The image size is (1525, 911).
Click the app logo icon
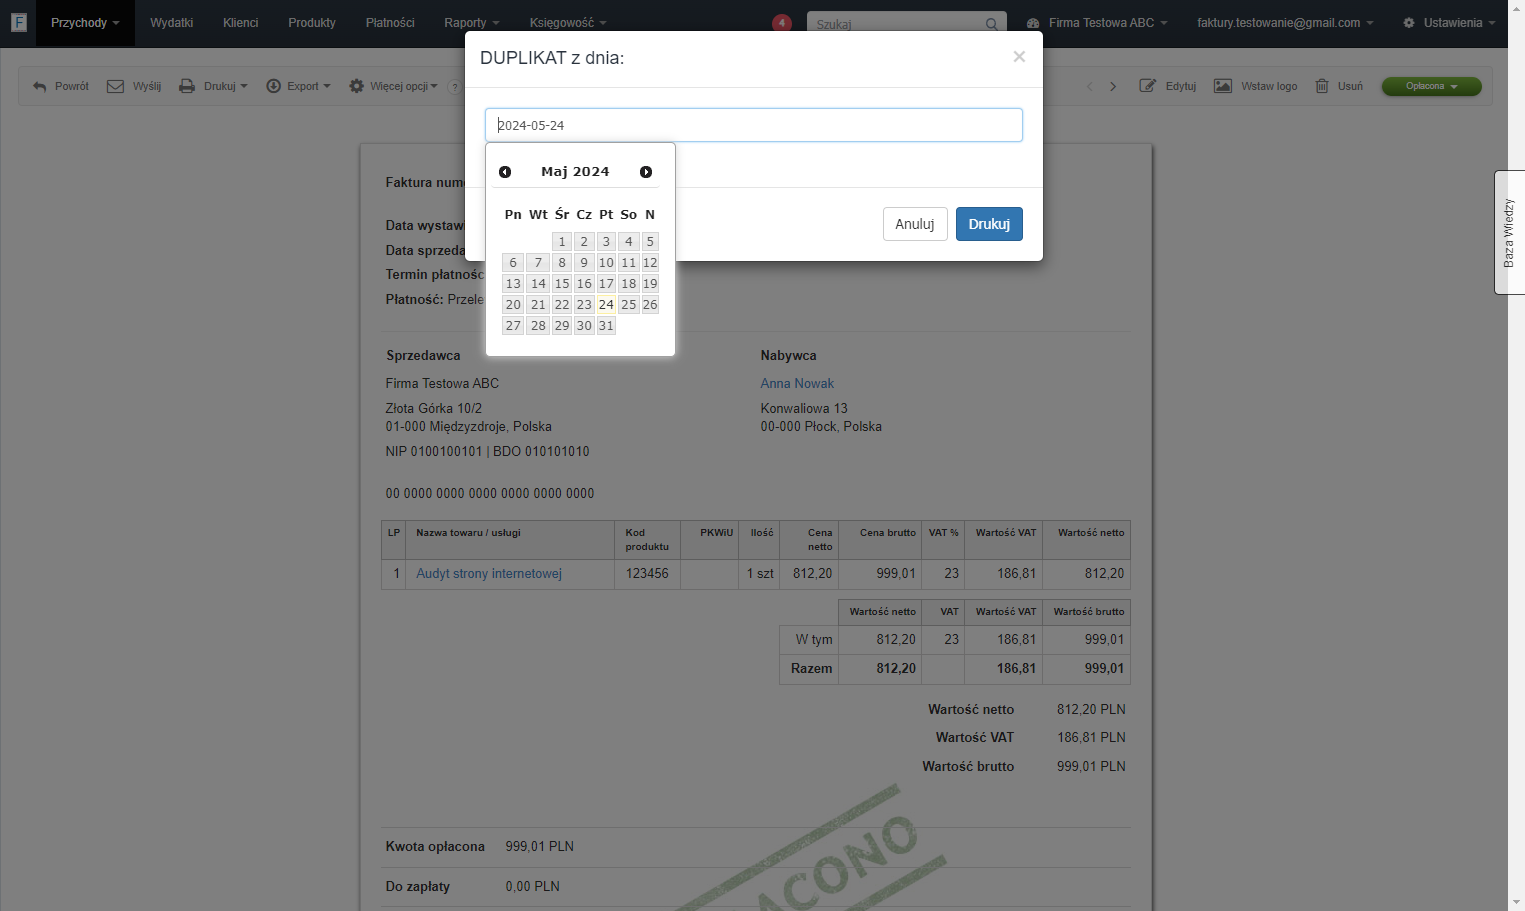click(x=18, y=22)
